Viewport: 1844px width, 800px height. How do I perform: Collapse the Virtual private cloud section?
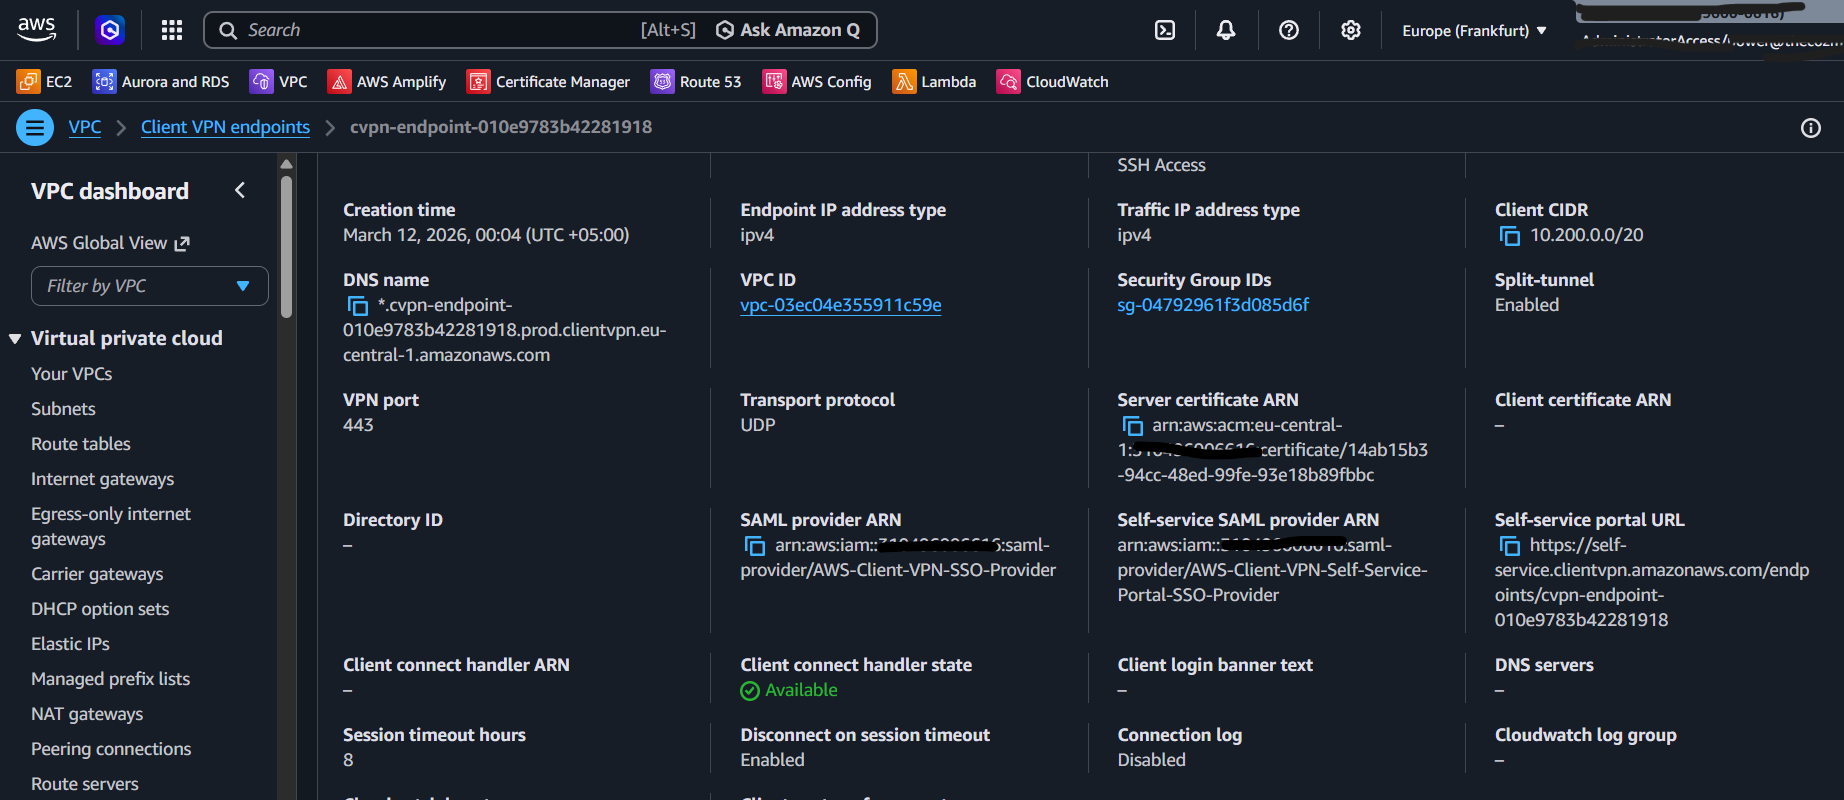pyautogui.click(x=15, y=339)
